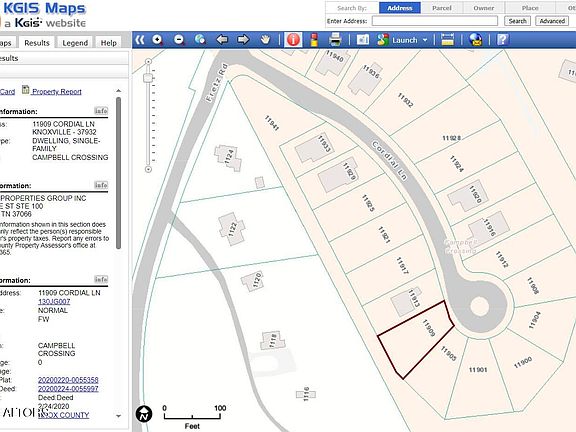The image size is (576, 432).
Task: Click the zoom slider top plus button
Action: (148, 61)
